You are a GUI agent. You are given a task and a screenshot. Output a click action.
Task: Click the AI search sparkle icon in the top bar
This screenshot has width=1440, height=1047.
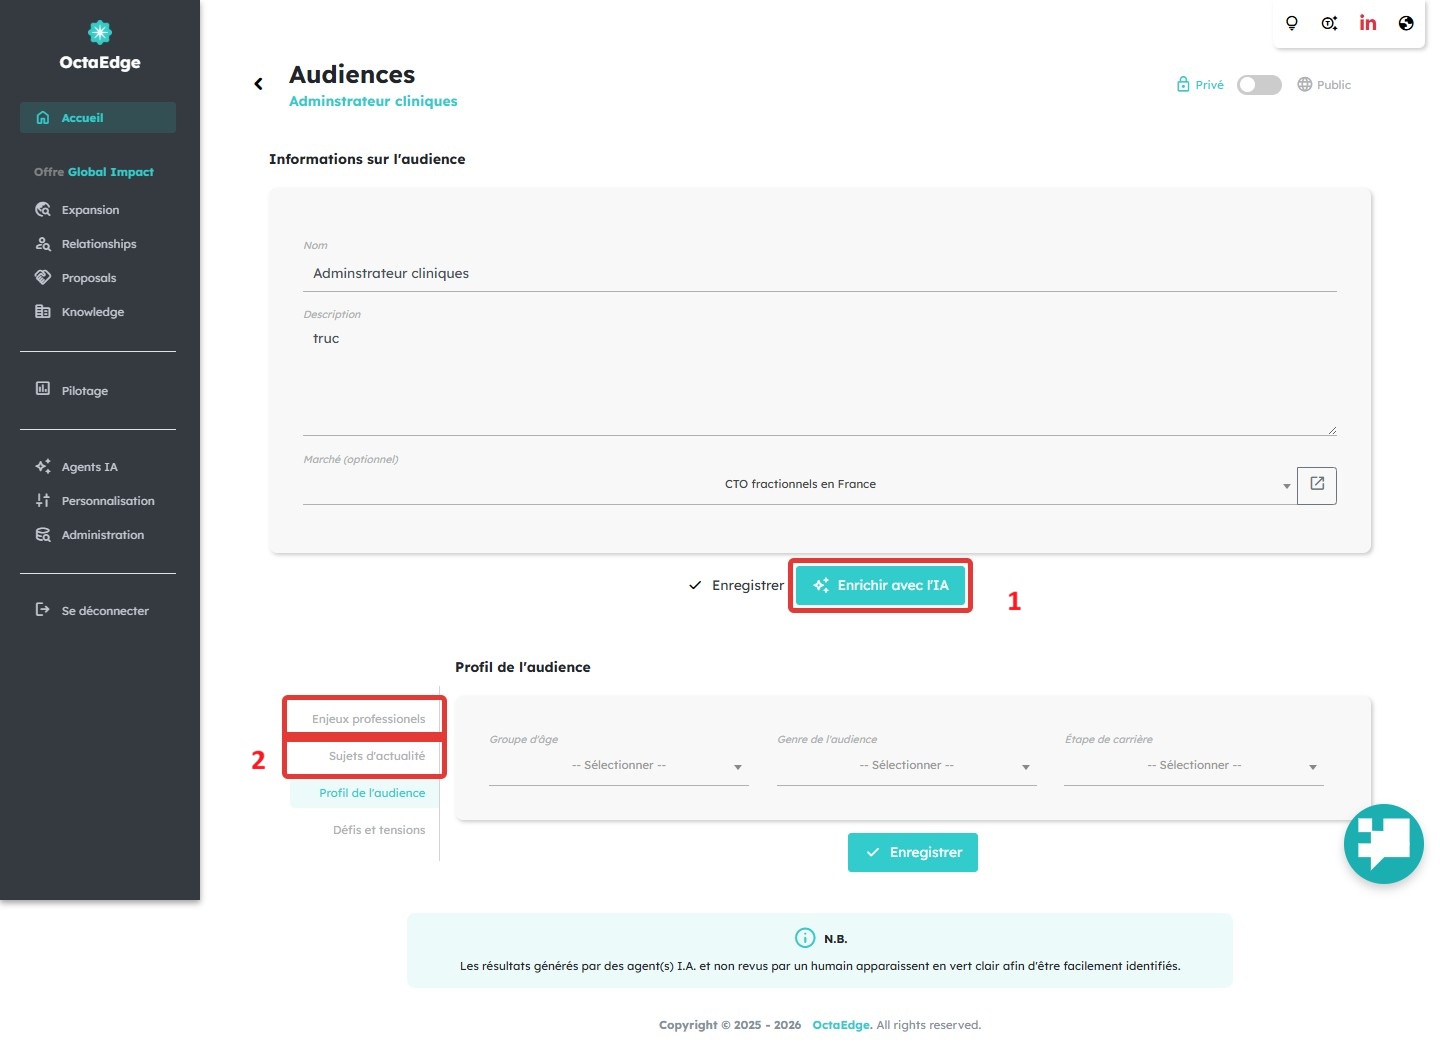(x=1329, y=23)
